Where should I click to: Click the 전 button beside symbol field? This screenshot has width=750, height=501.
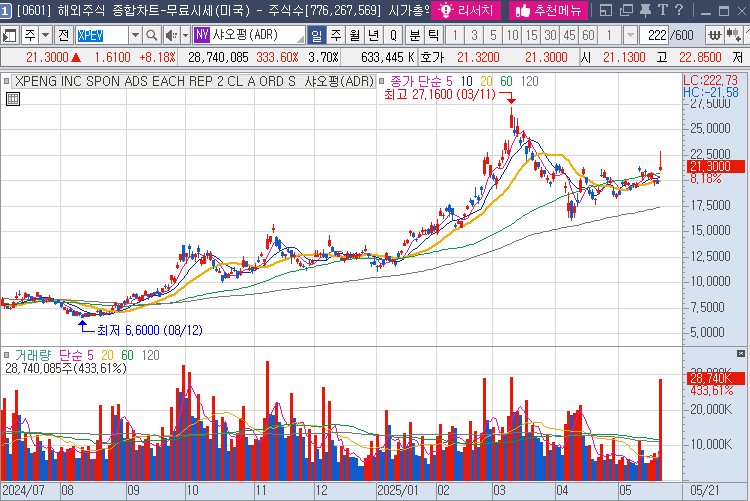[64, 35]
